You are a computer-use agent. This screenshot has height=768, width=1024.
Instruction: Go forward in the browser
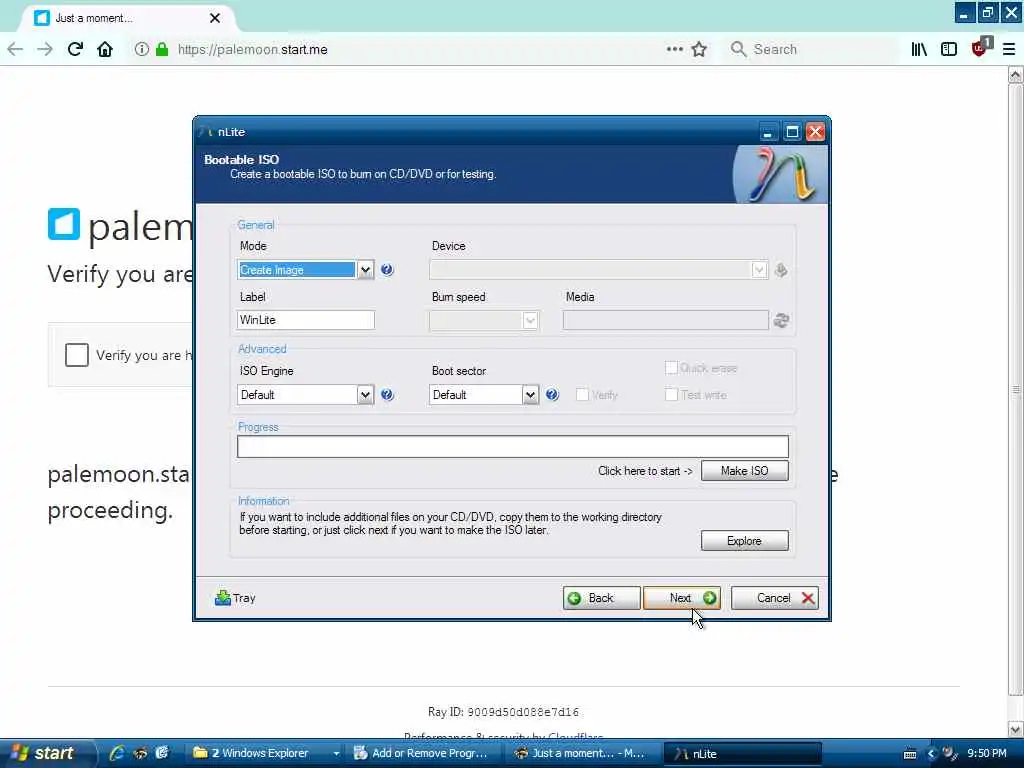coord(45,49)
